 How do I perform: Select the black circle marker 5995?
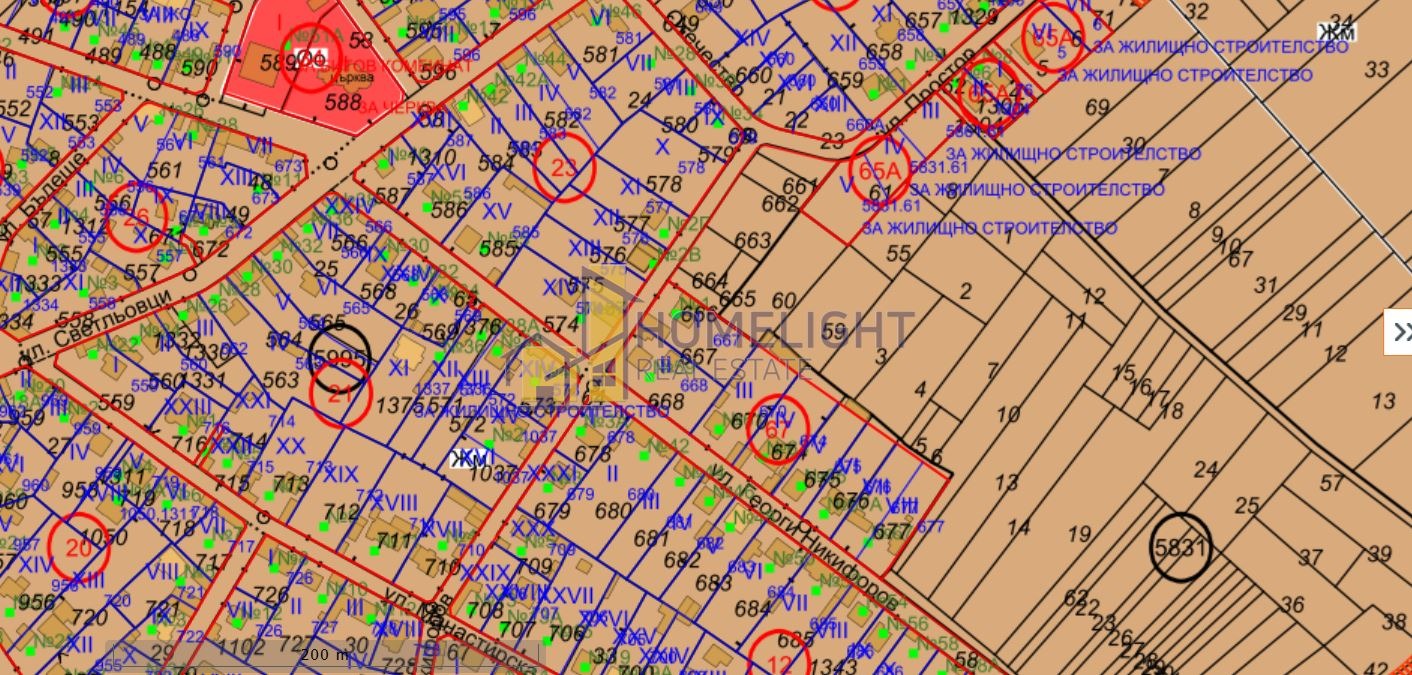coord(340,356)
